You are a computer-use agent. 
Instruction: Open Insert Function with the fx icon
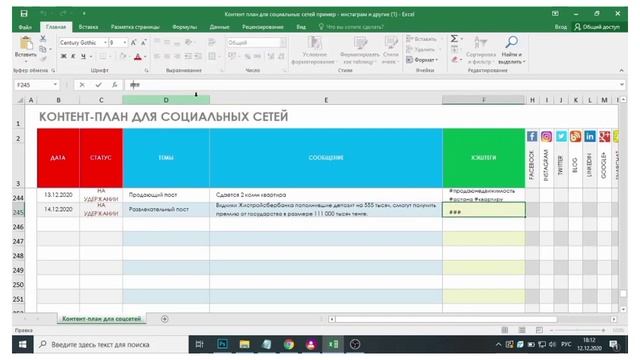click(115, 85)
